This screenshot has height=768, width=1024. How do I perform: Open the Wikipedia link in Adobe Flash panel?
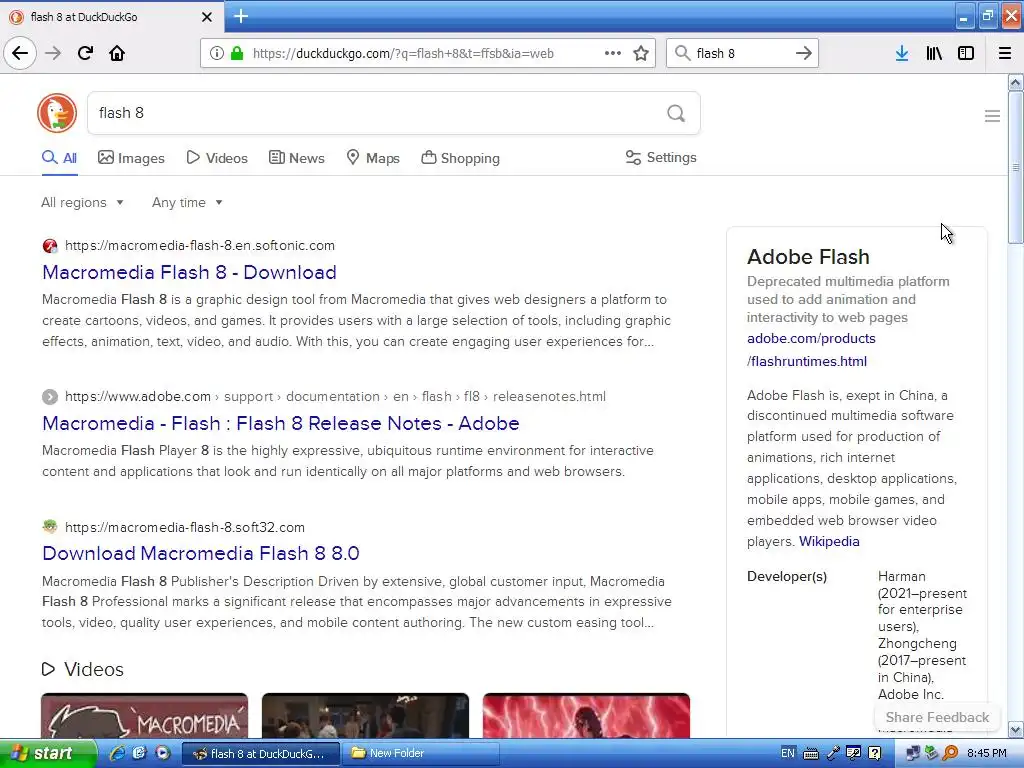(829, 541)
